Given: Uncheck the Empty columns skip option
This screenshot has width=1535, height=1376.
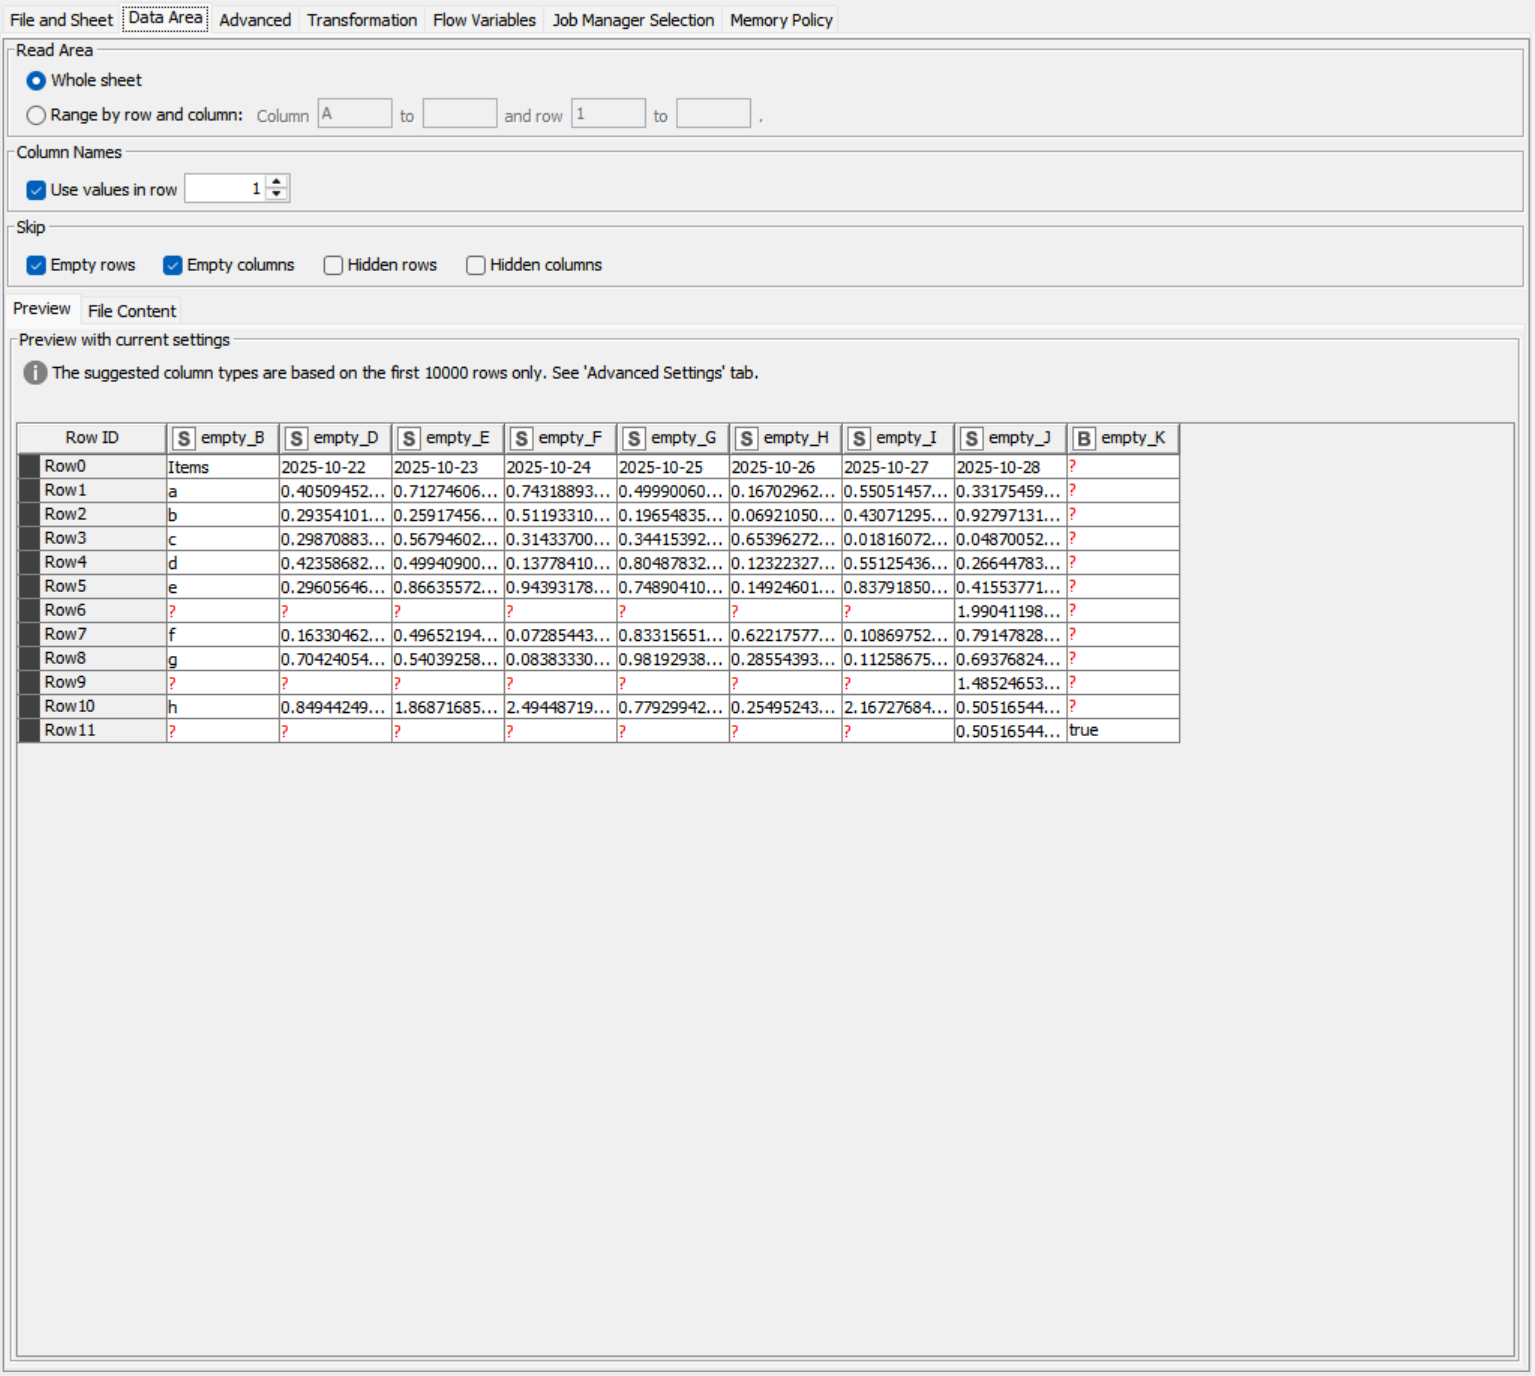Looking at the screenshot, I should 173,265.
